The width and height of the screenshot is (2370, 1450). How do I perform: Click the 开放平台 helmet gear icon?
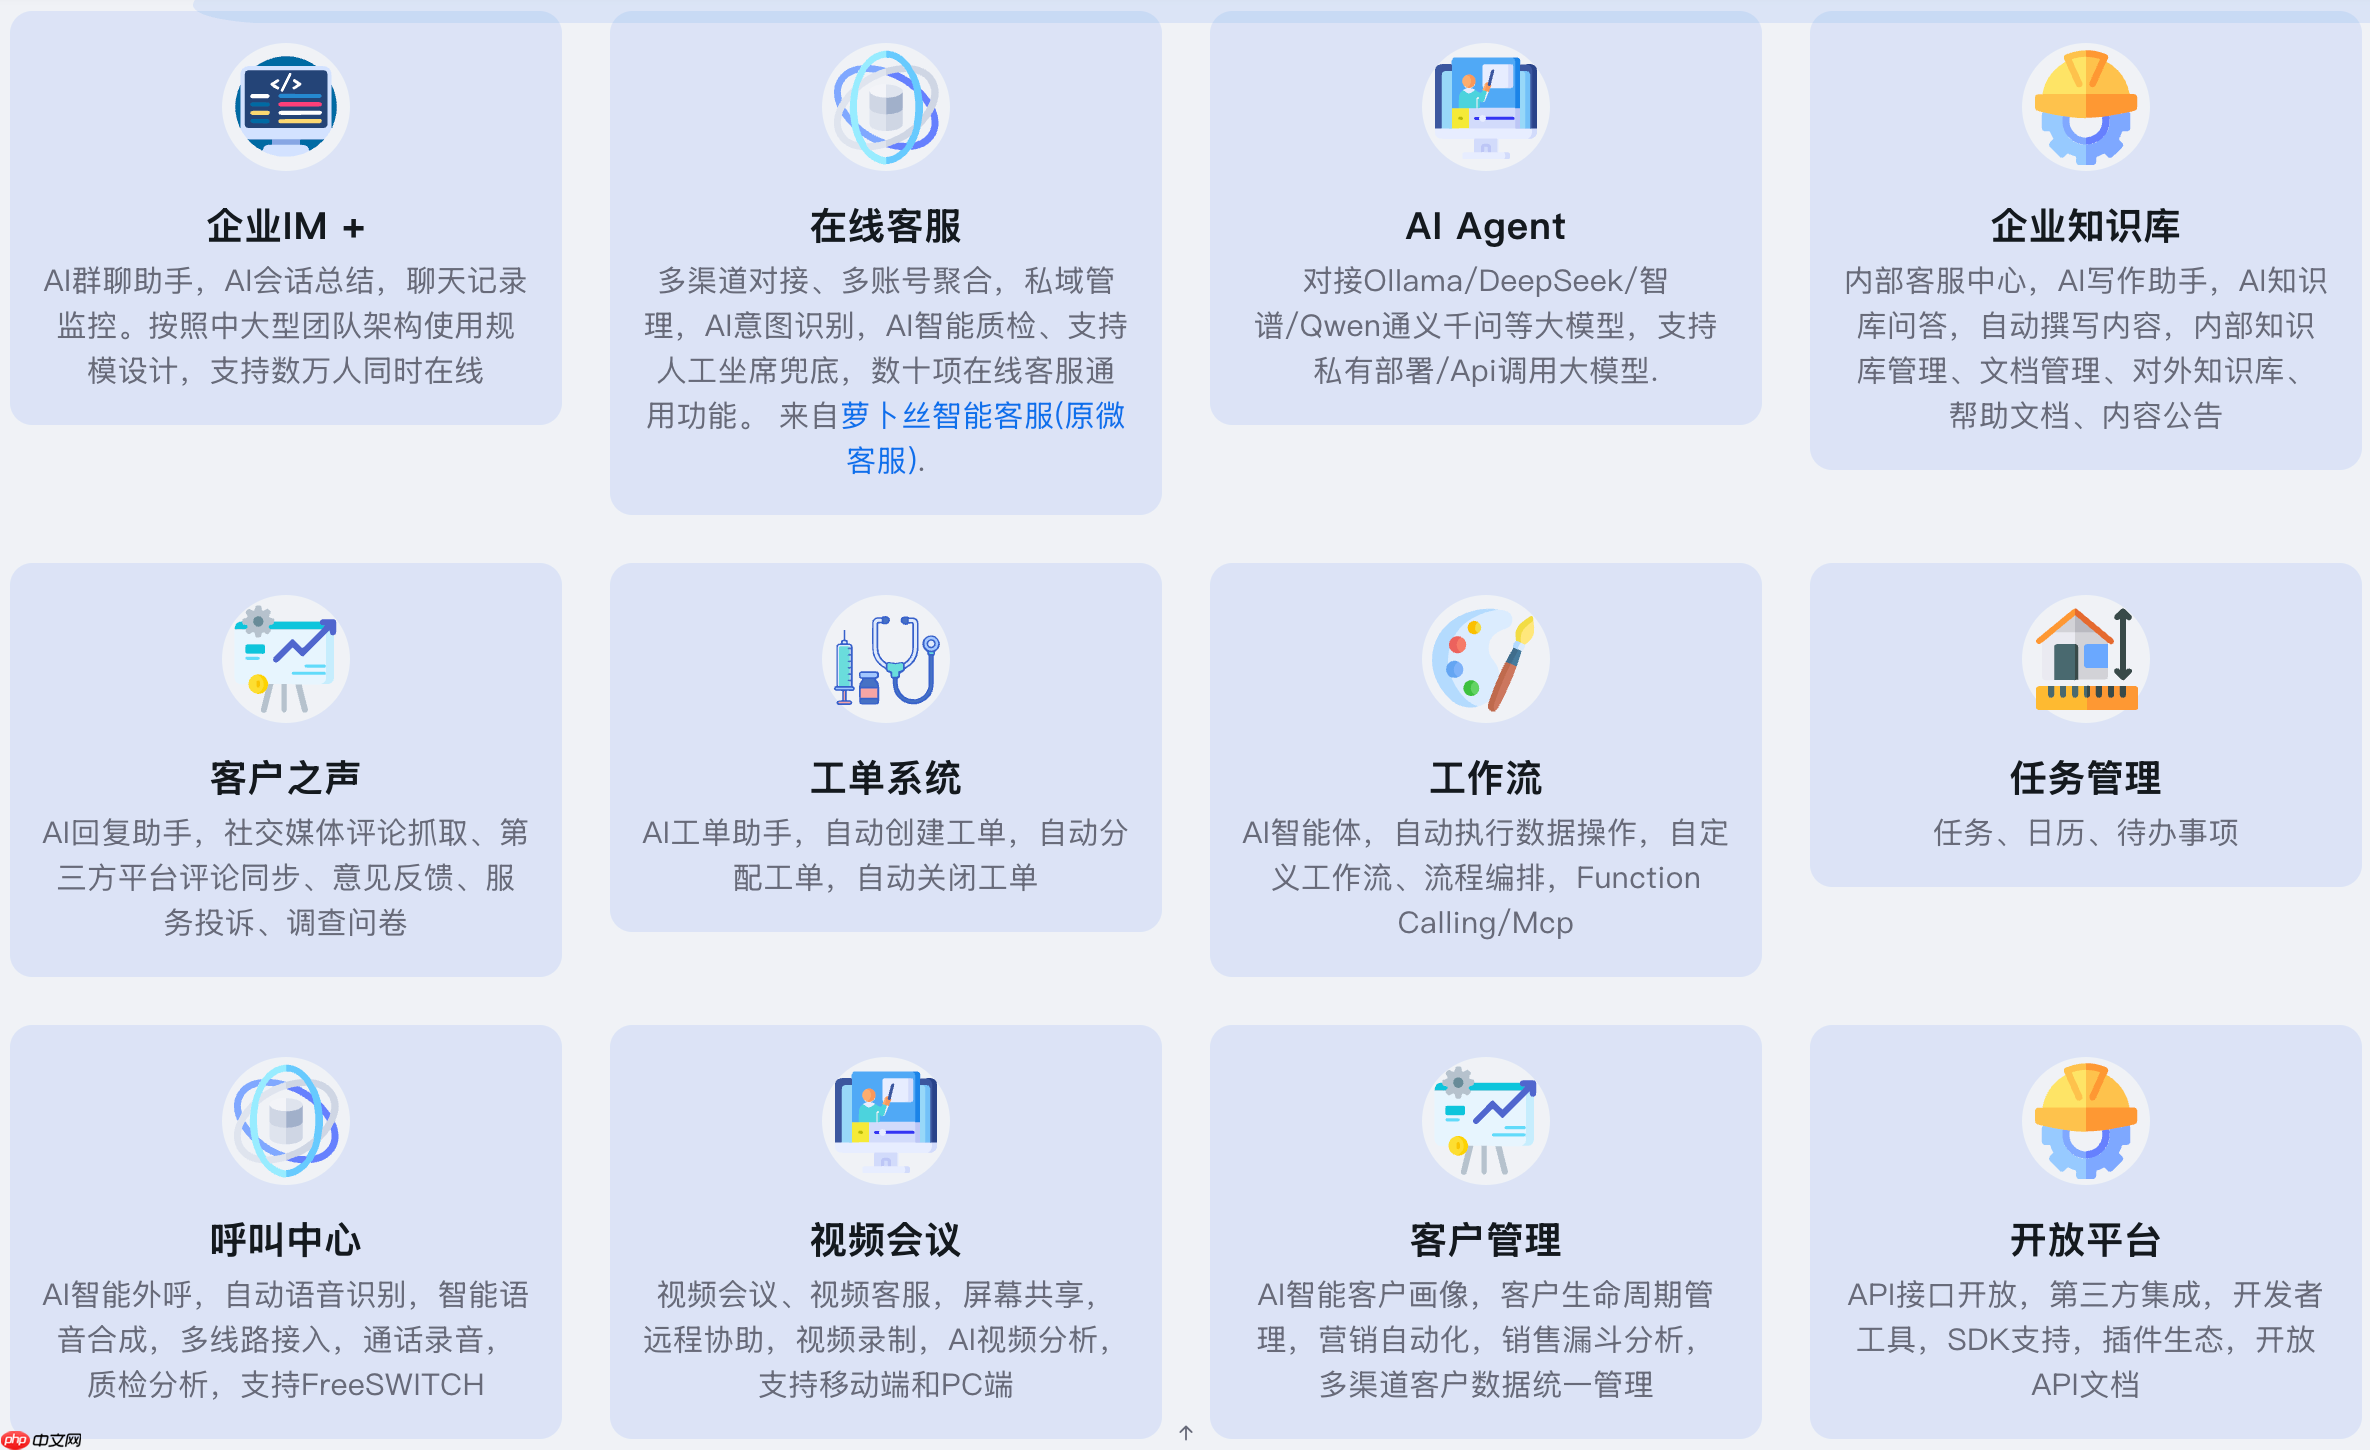pos(2084,1120)
